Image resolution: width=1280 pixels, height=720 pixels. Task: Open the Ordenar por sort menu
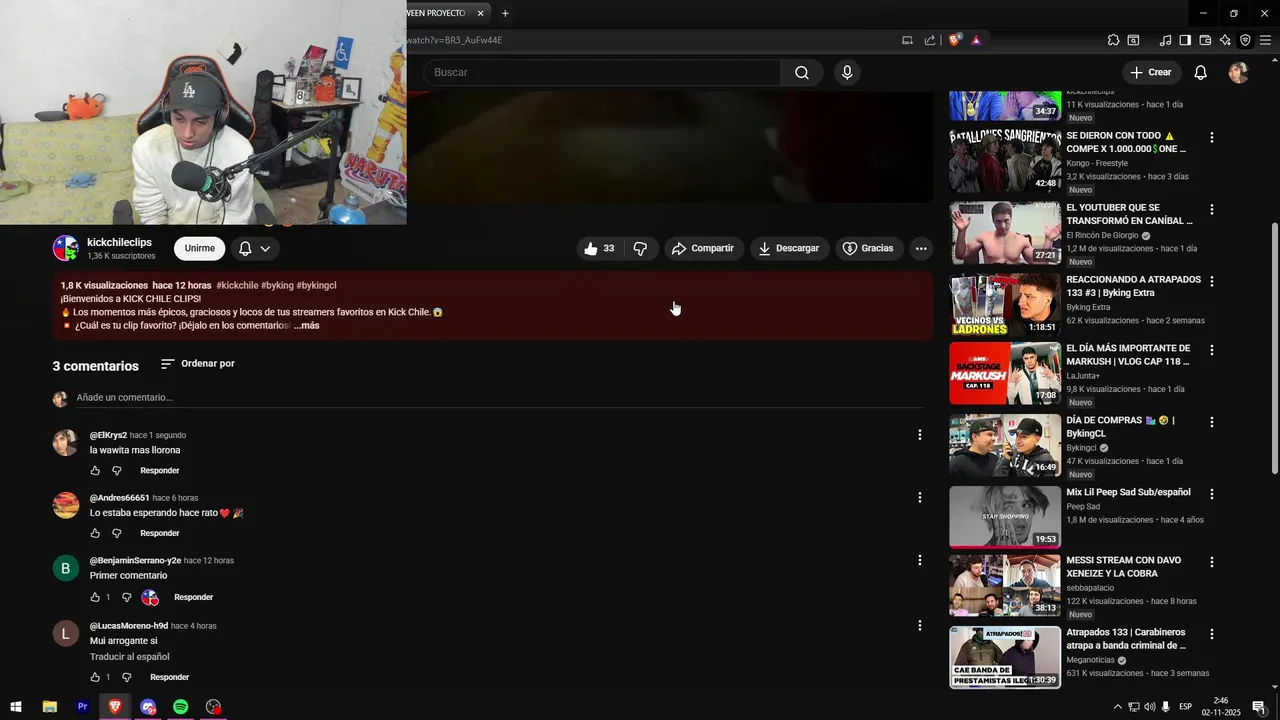pos(198,364)
